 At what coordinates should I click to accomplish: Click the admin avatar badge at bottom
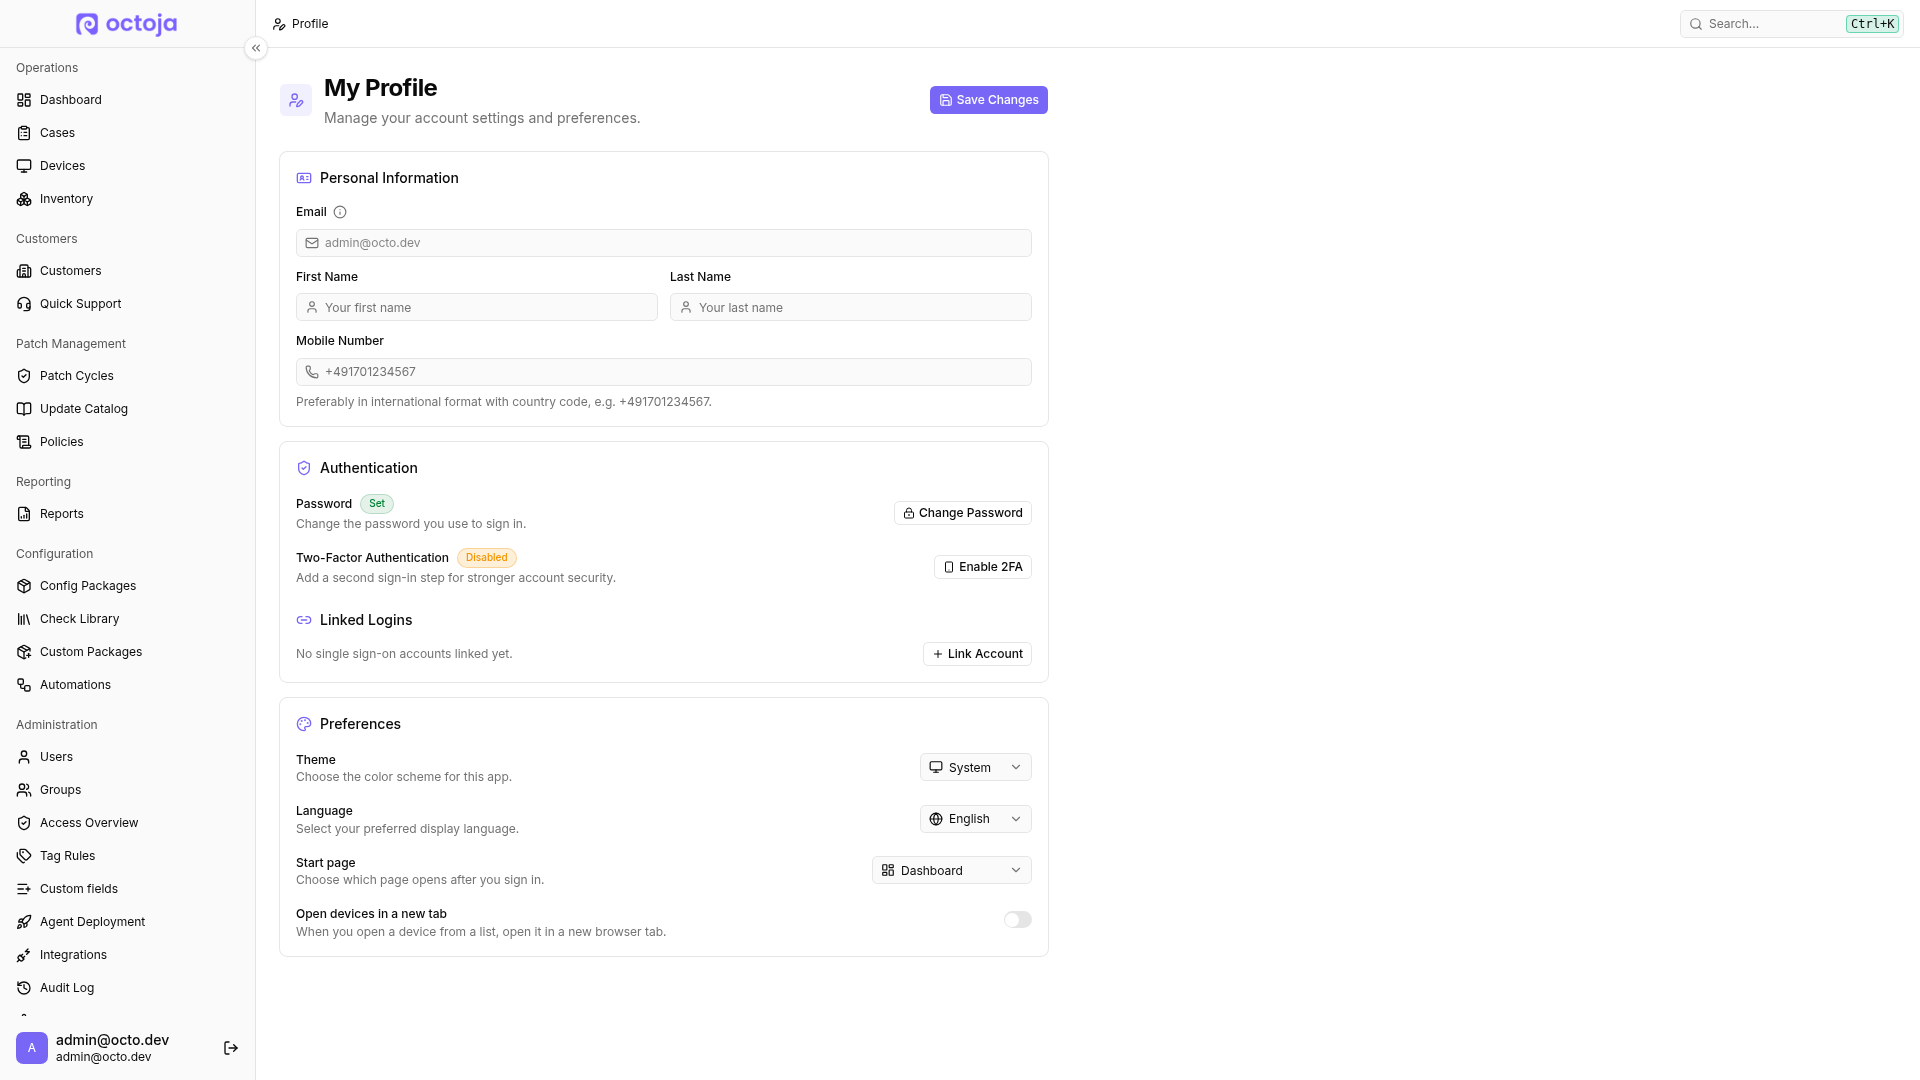[32, 1048]
